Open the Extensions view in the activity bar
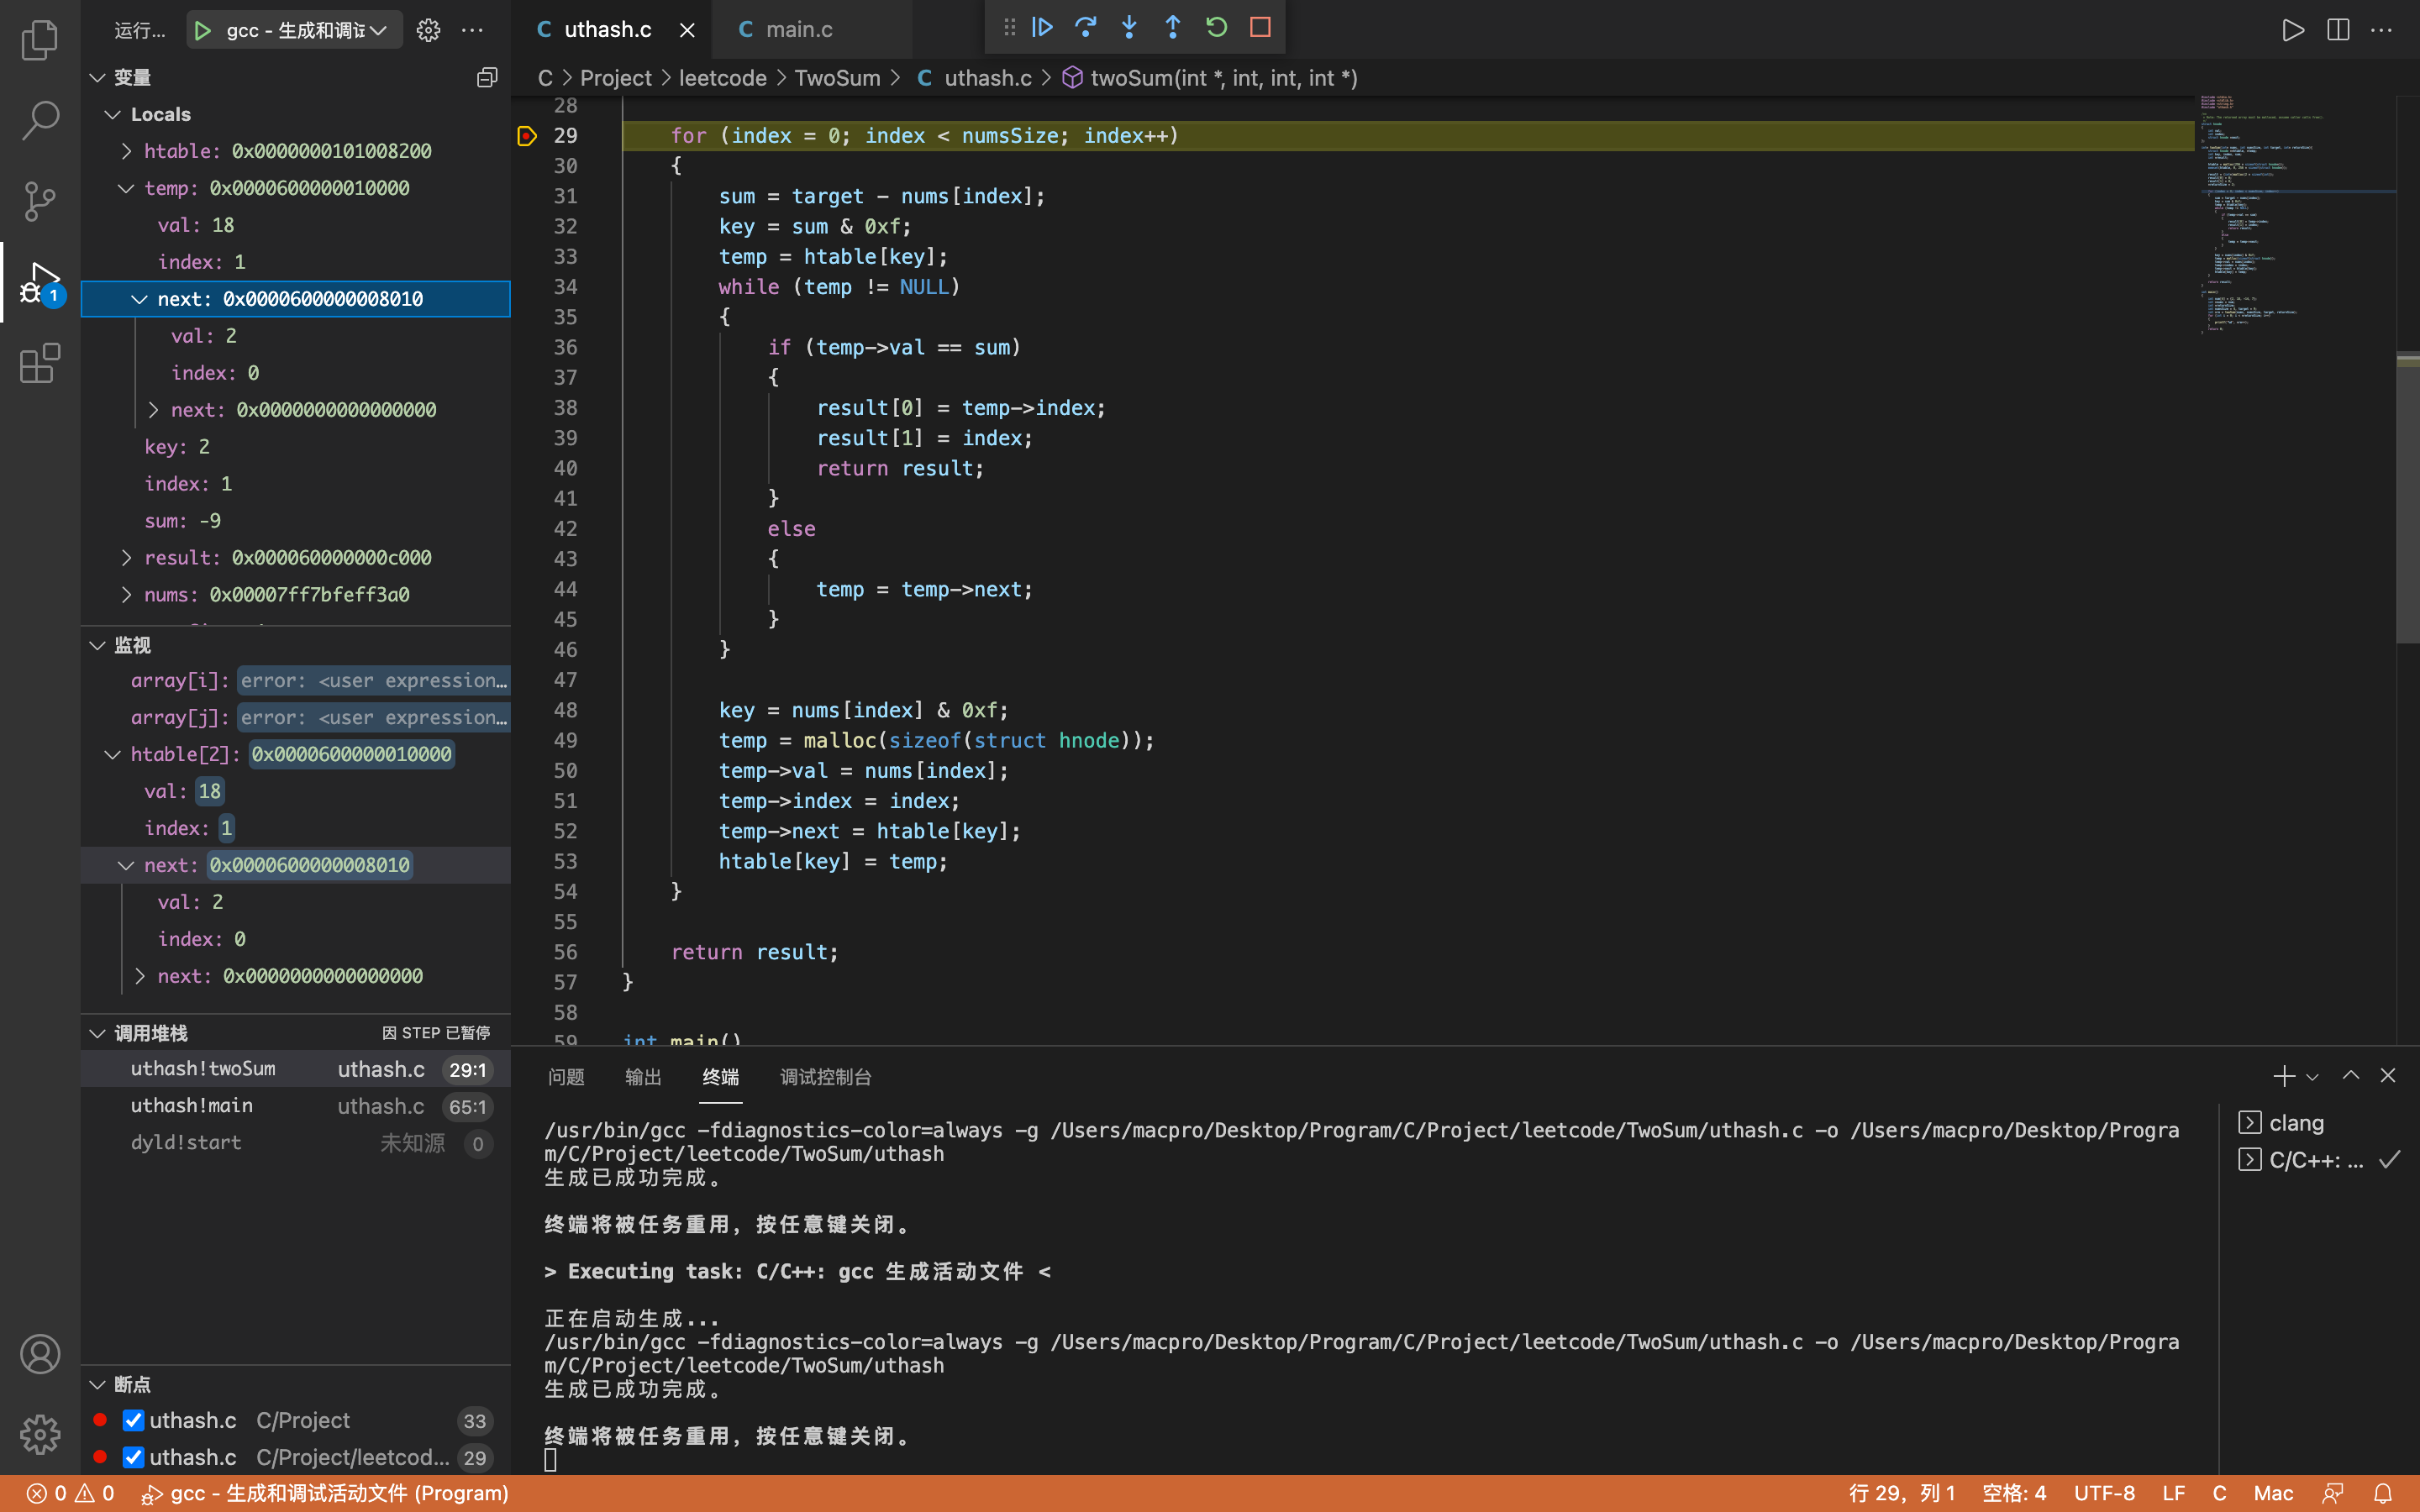This screenshot has height=1512, width=2420. point(40,363)
